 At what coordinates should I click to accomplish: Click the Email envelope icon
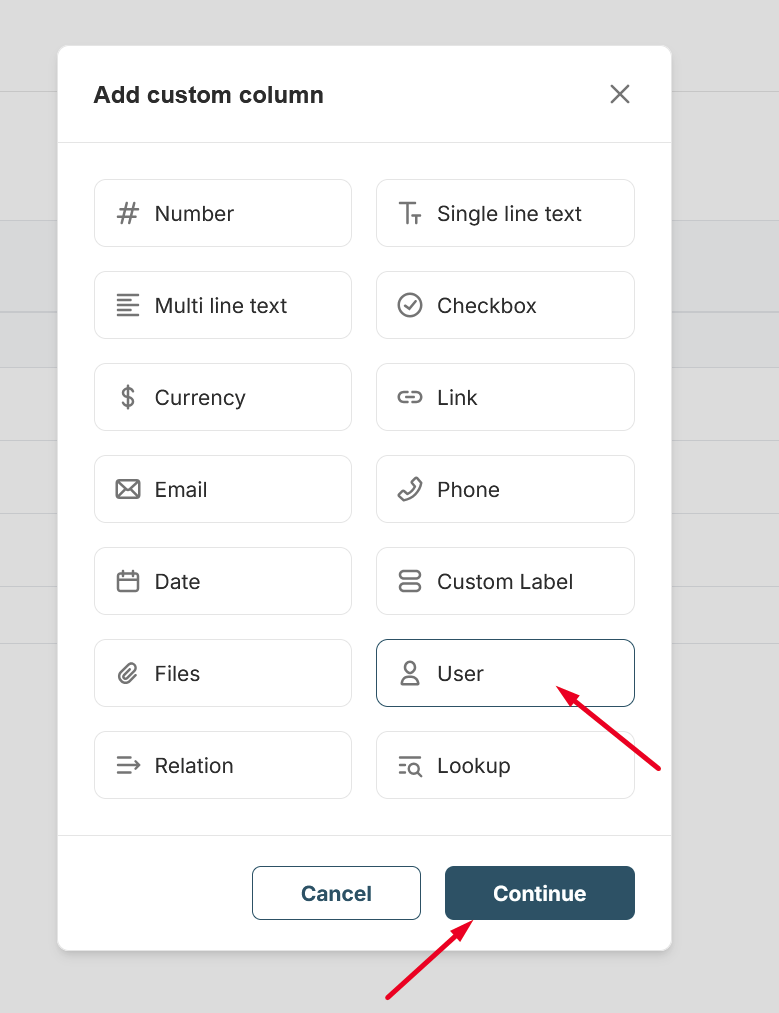point(128,489)
